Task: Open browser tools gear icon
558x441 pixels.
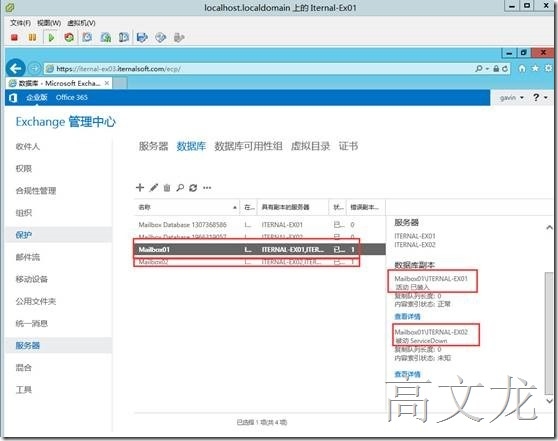Action: tap(549, 68)
